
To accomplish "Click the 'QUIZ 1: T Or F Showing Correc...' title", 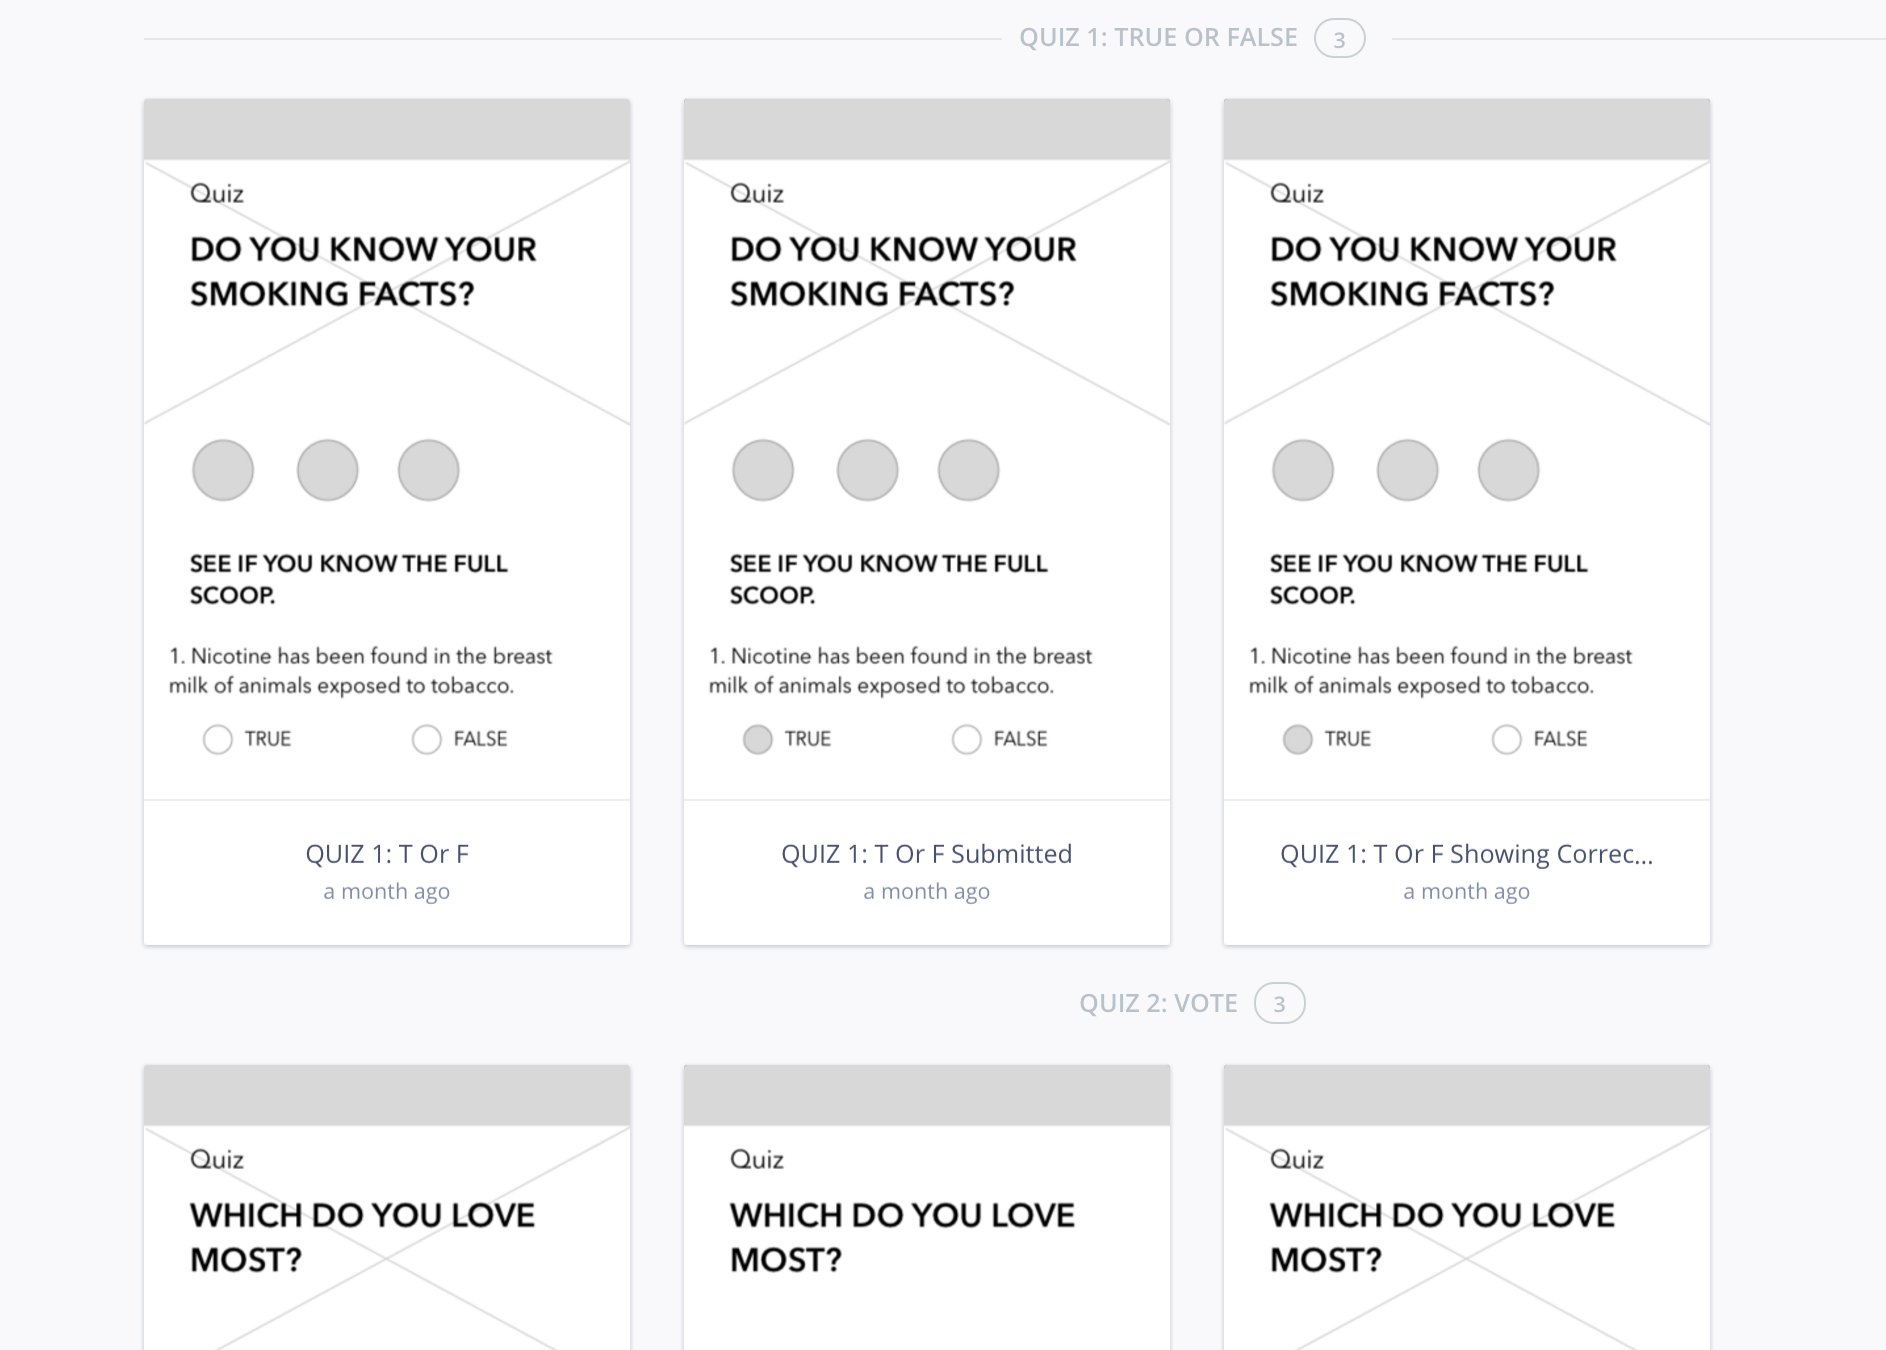I will (x=1467, y=854).
